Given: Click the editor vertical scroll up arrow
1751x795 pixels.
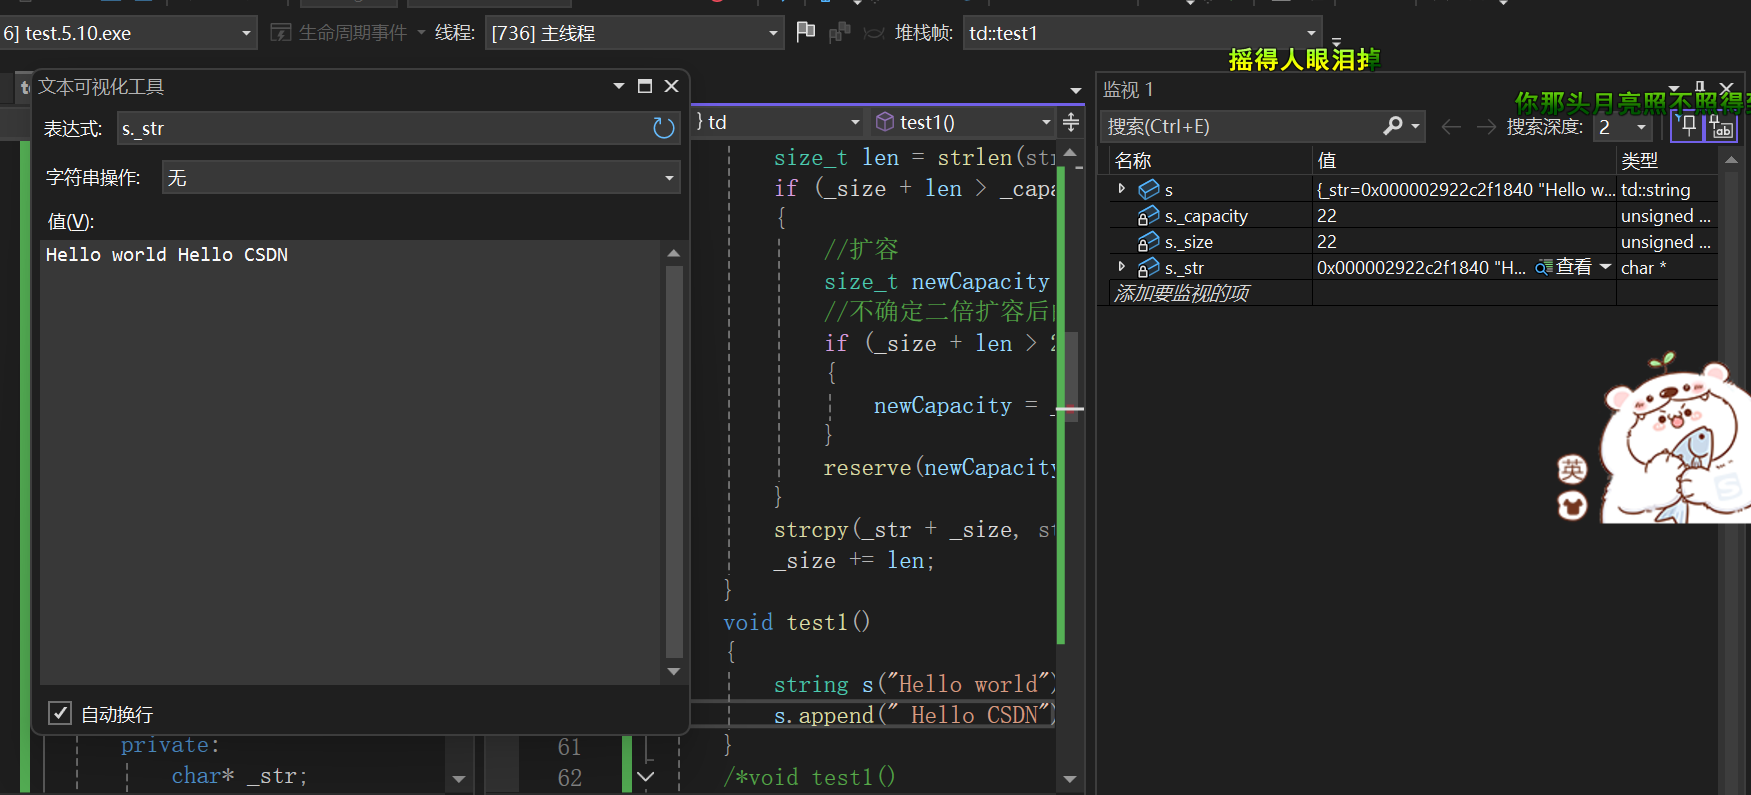Looking at the screenshot, I should point(1070,153).
